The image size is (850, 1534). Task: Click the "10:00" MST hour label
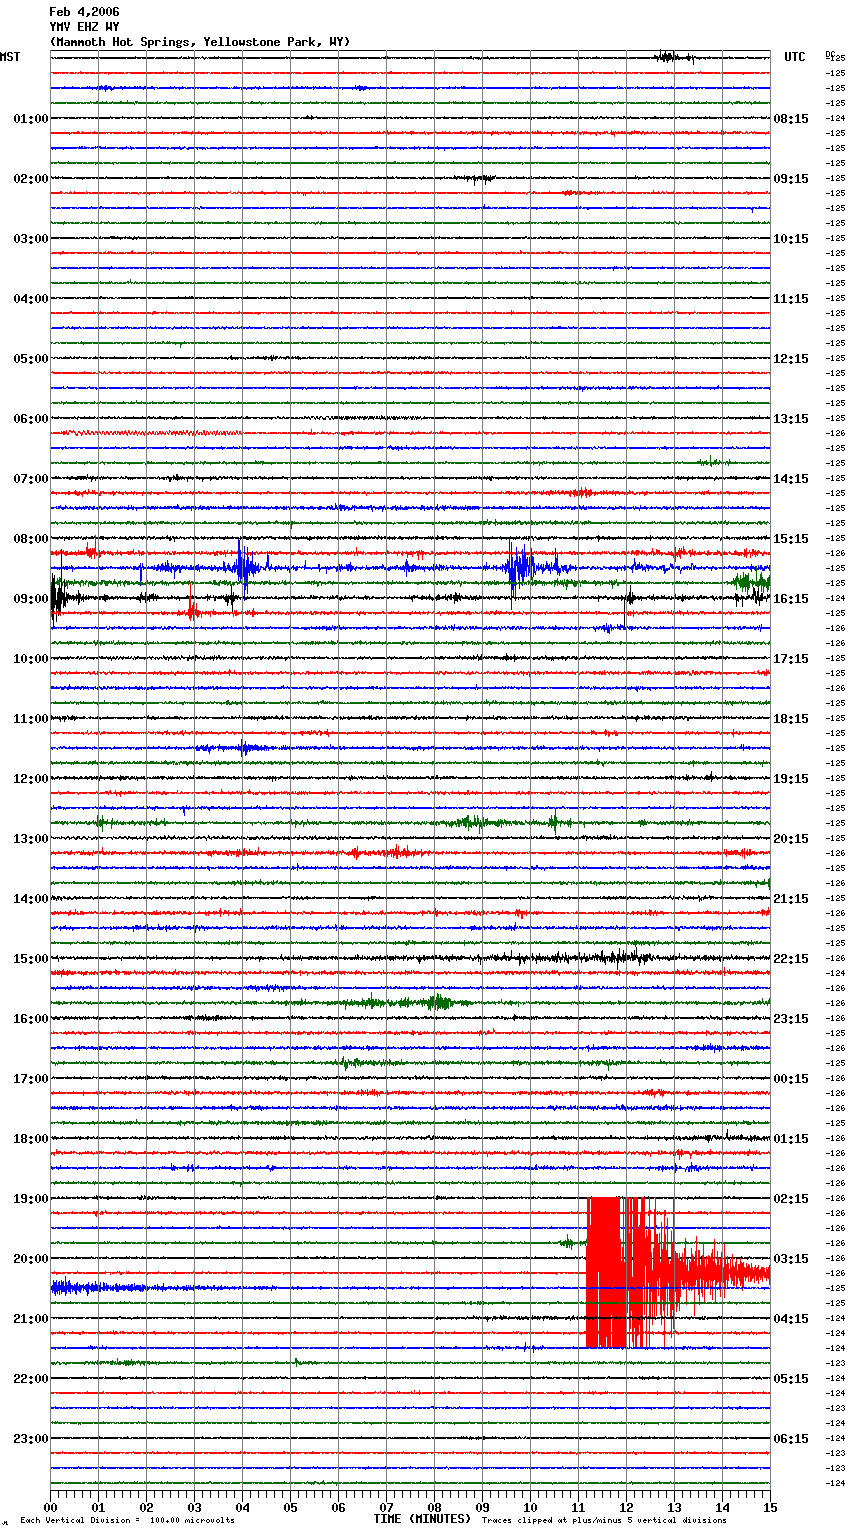(x=30, y=659)
